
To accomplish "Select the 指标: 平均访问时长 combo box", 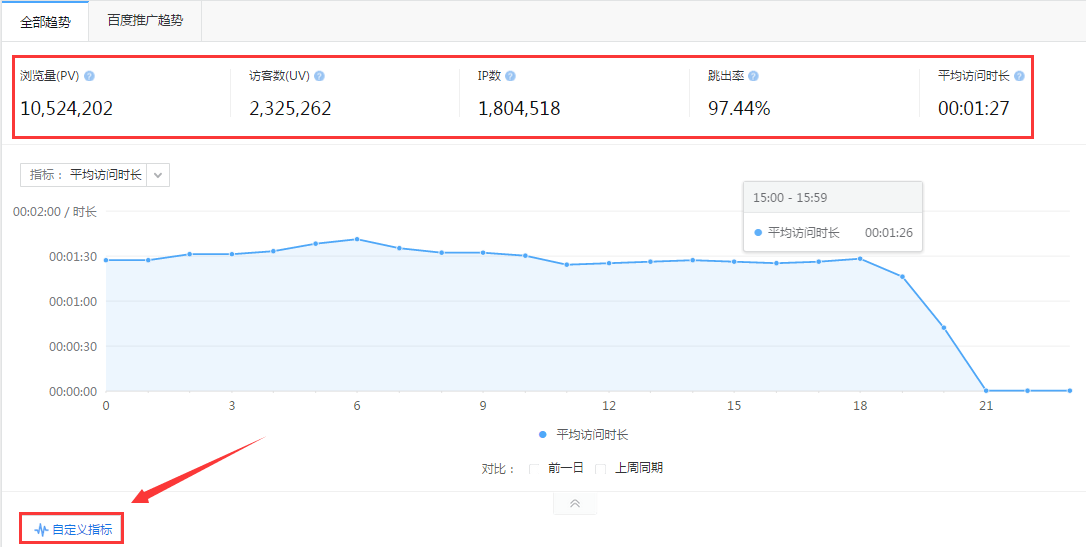I will (x=85, y=175).
